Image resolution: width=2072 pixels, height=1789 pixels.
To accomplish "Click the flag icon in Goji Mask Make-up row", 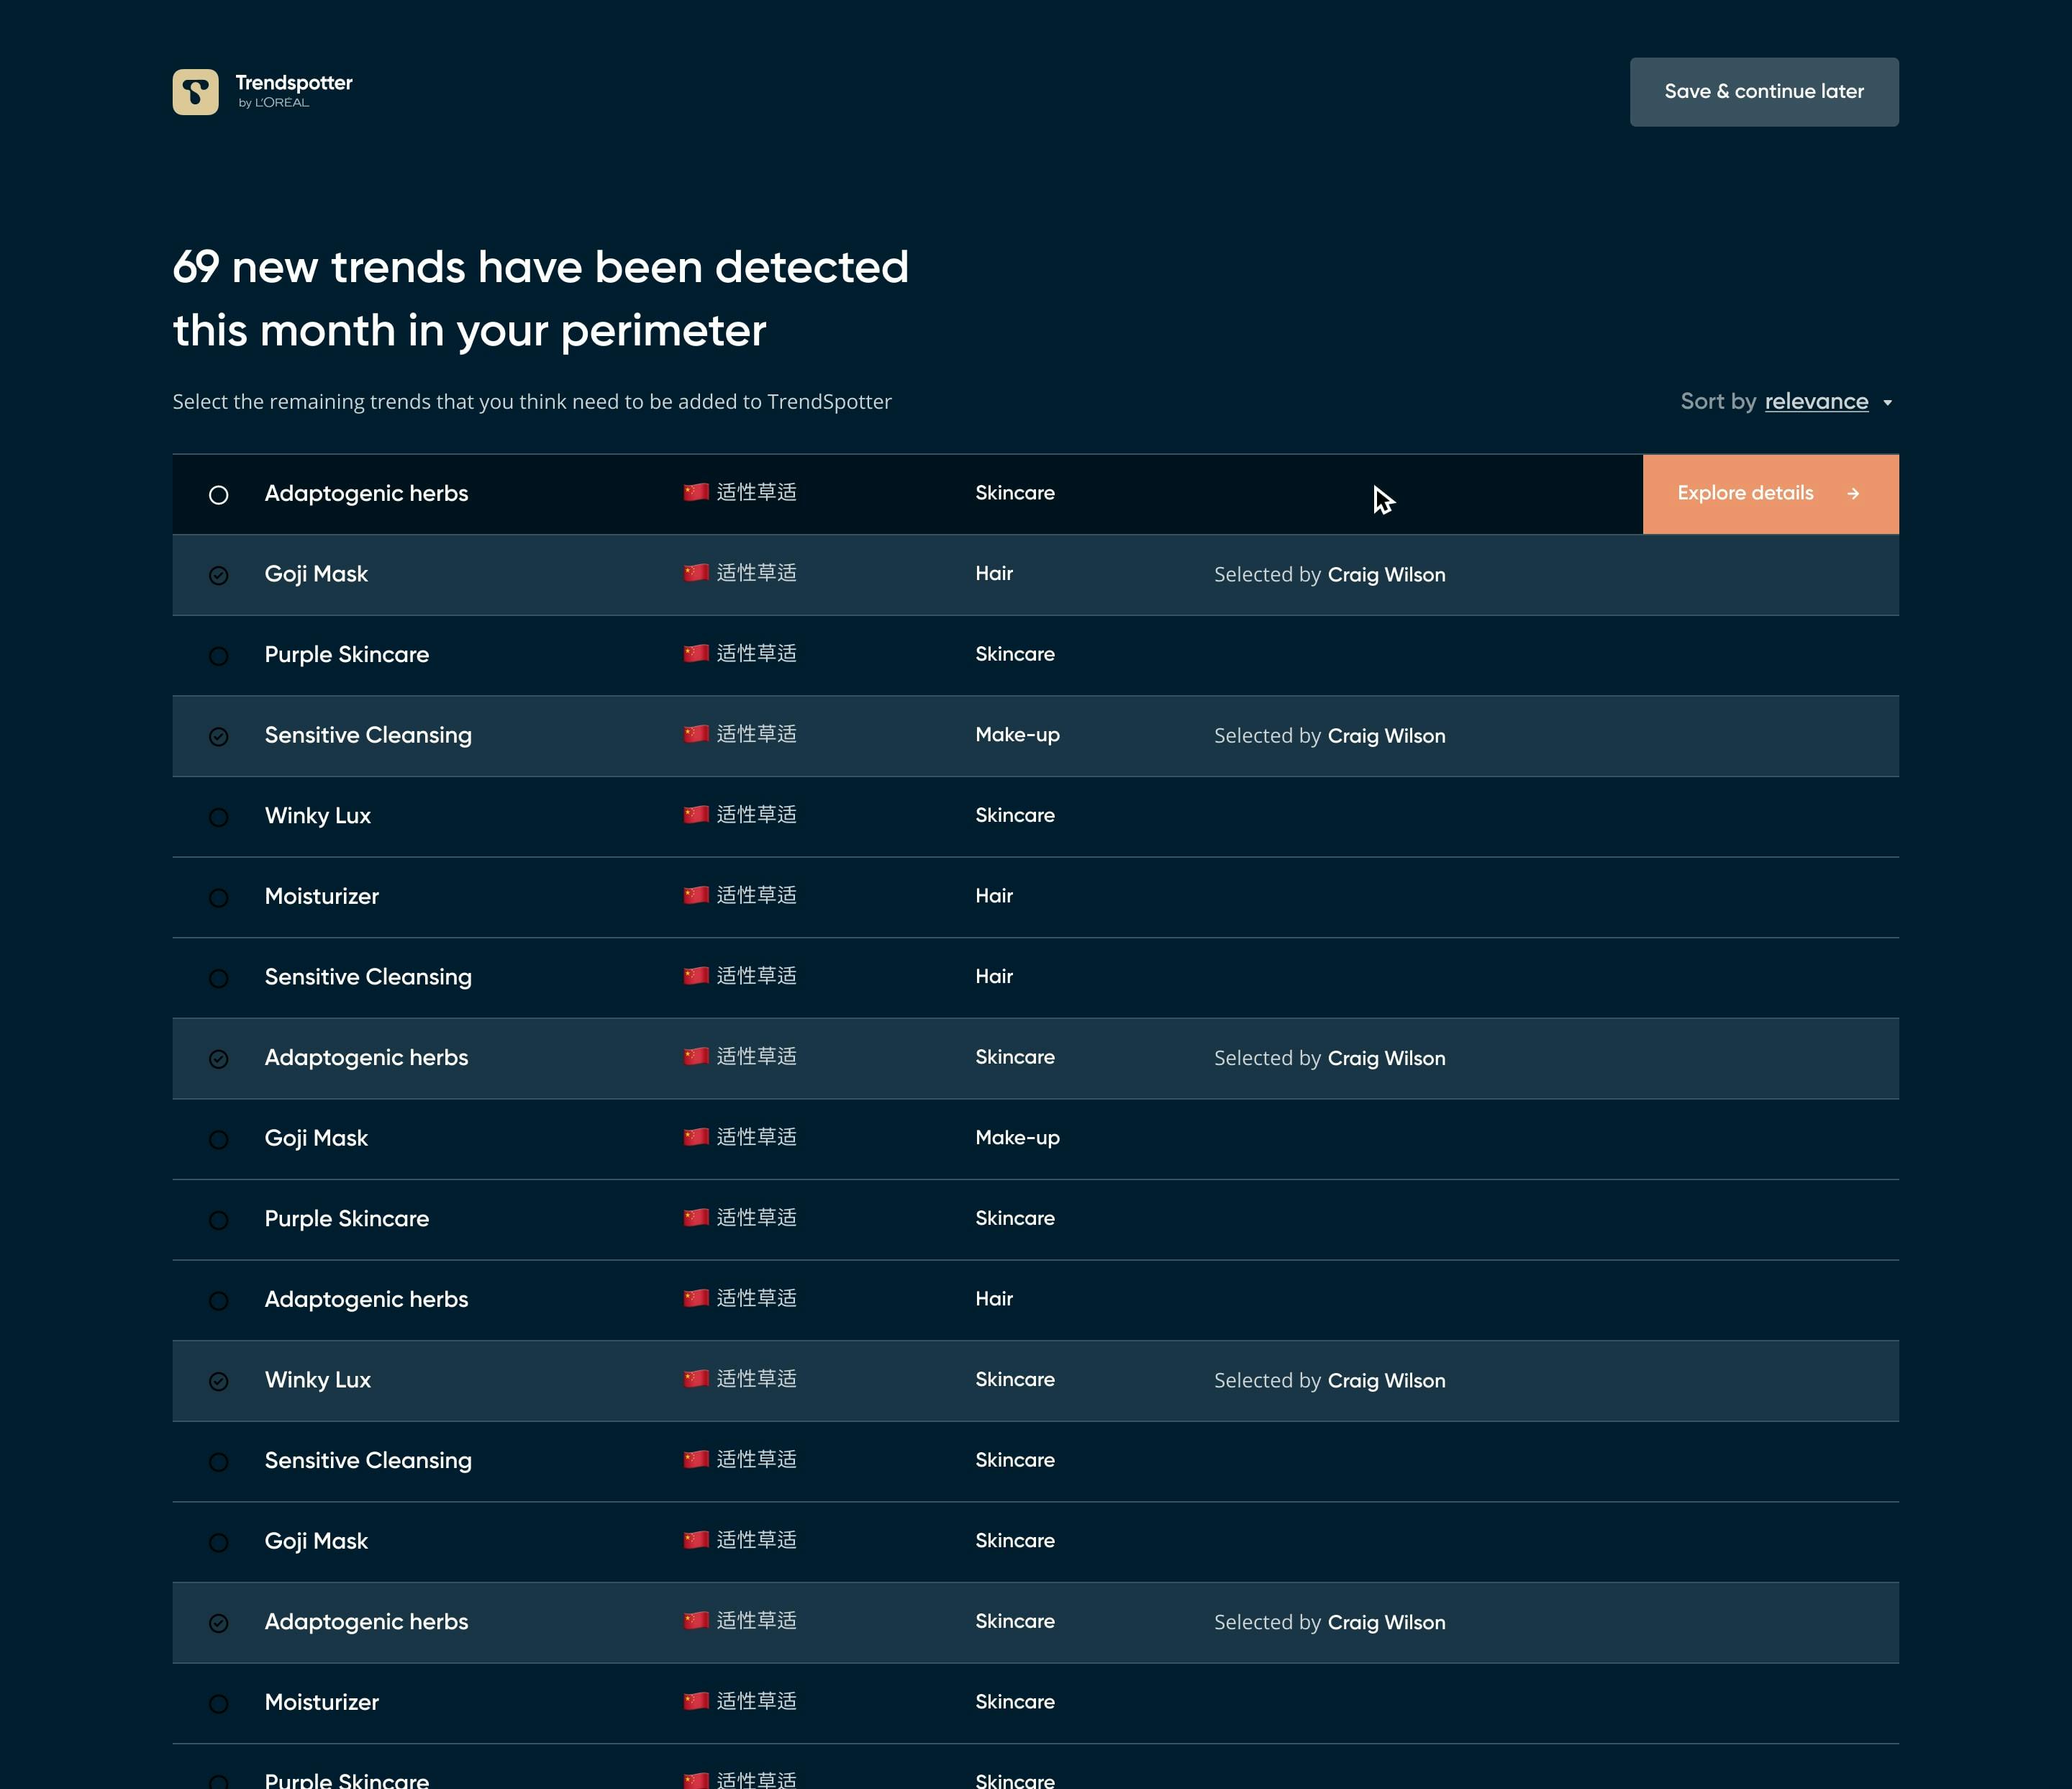I will click(x=696, y=1137).
